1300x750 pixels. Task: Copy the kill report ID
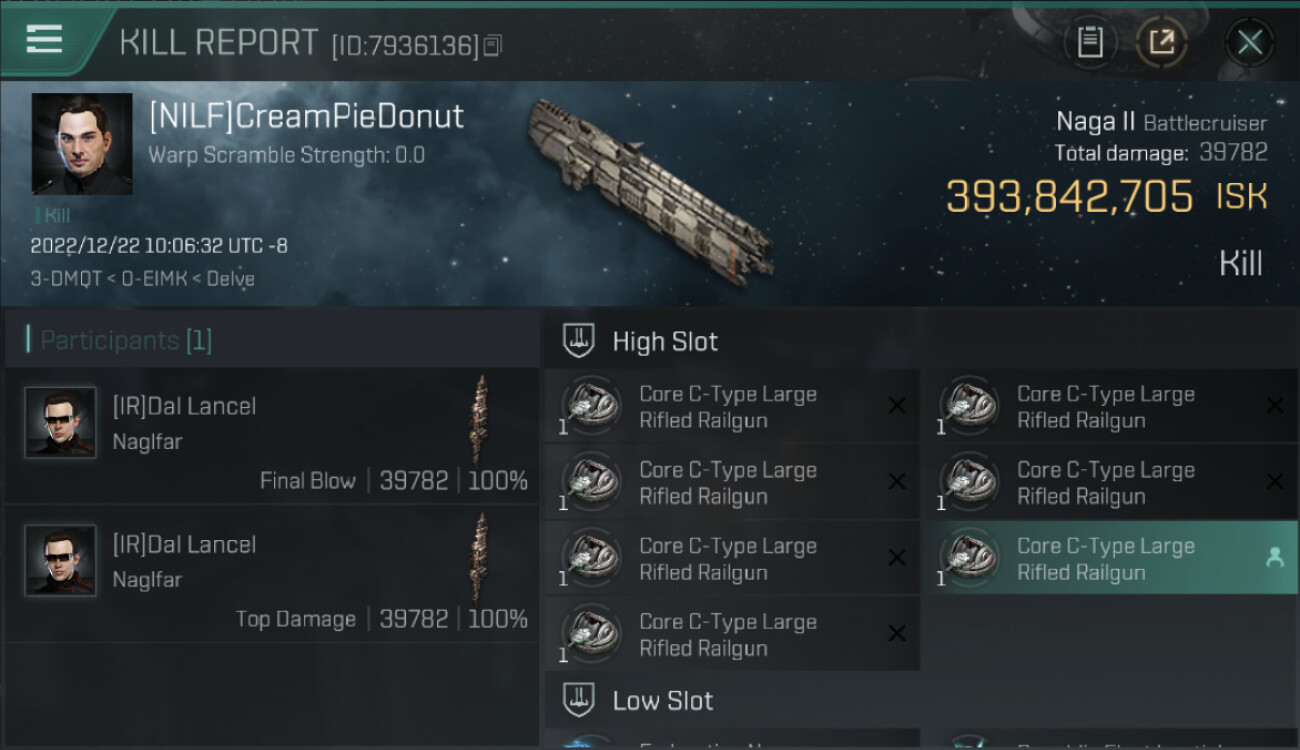[x=491, y=46]
